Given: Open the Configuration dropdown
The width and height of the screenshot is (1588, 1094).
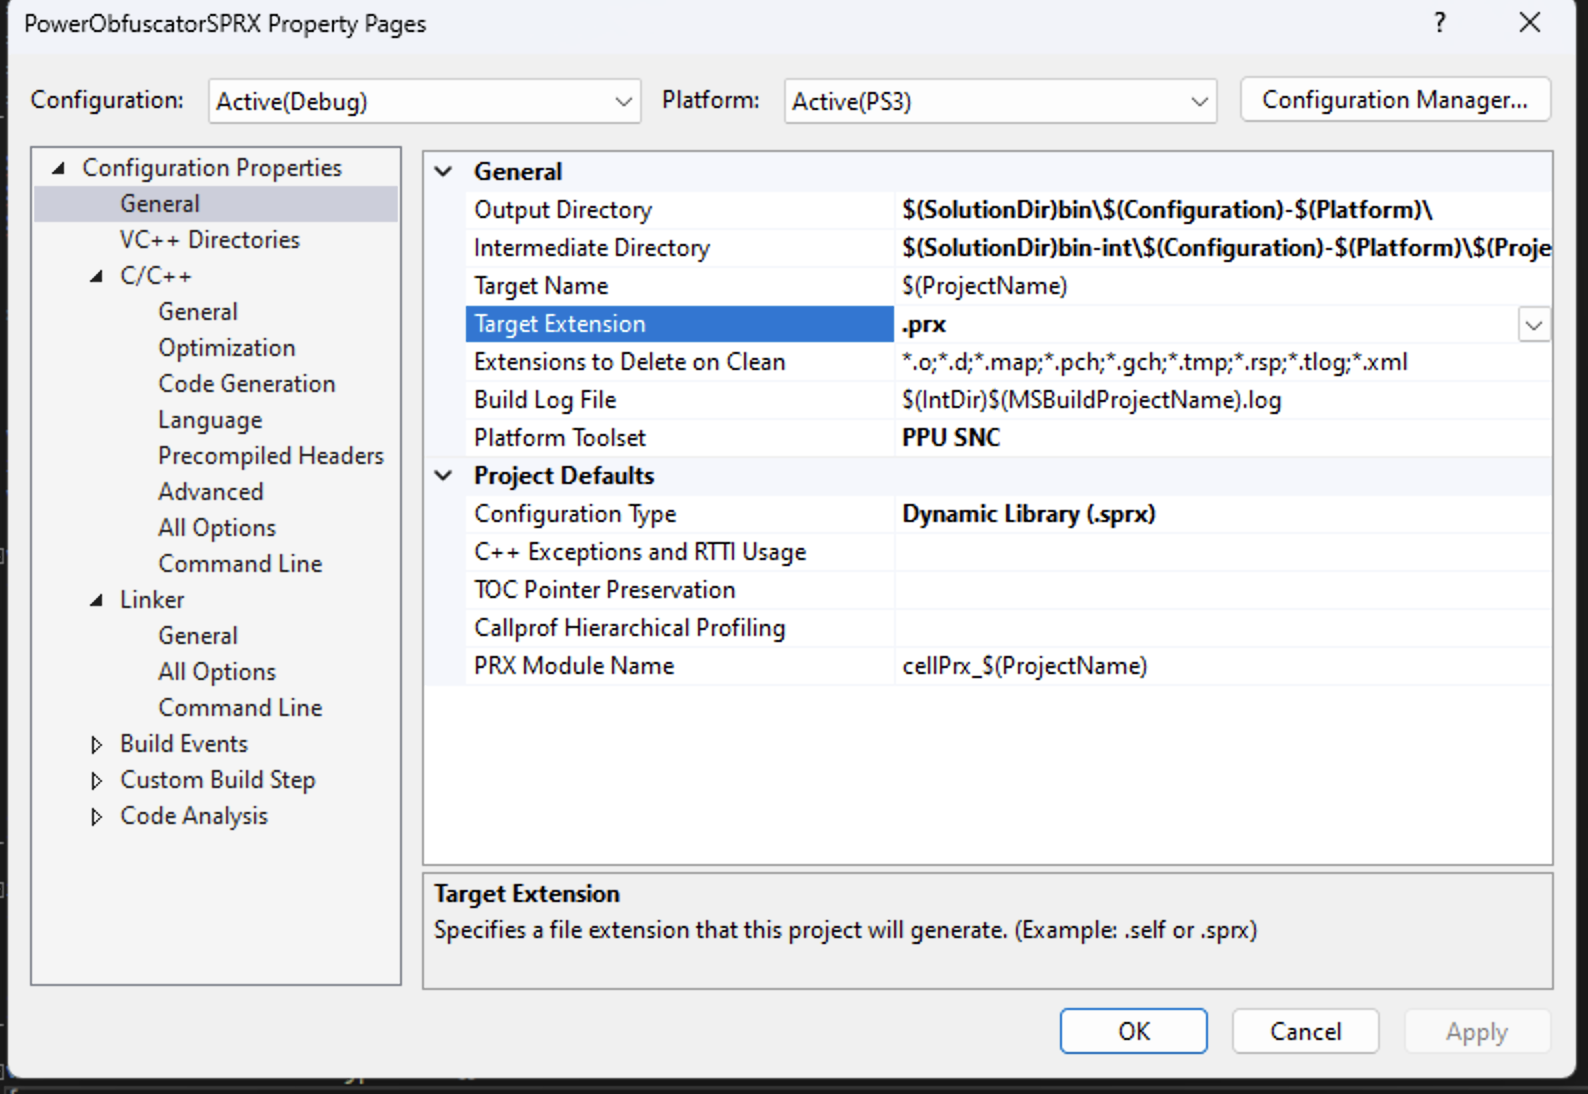Looking at the screenshot, I should point(424,101).
